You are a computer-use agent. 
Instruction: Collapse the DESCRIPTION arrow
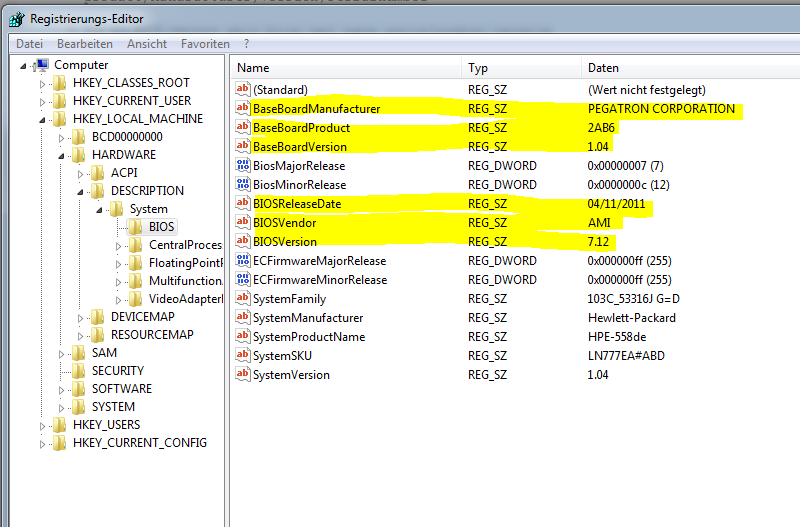pos(80,192)
